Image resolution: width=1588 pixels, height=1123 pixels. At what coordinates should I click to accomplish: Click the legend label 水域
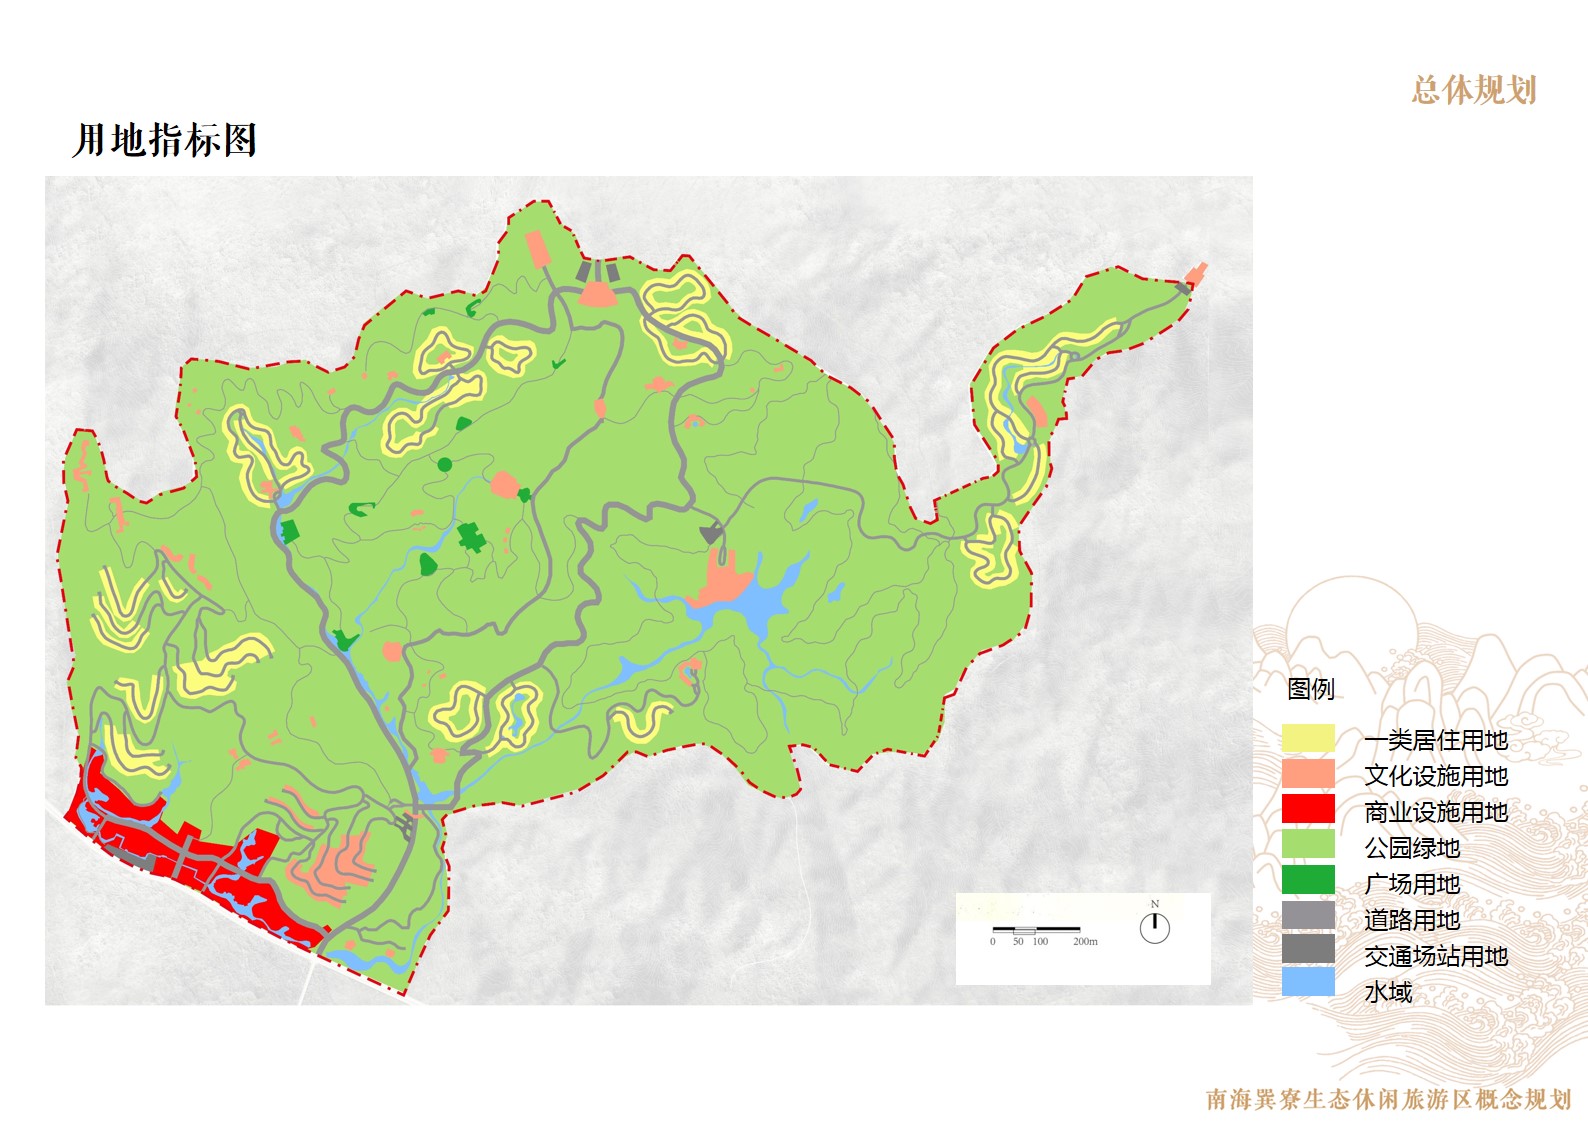(1388, 992)
